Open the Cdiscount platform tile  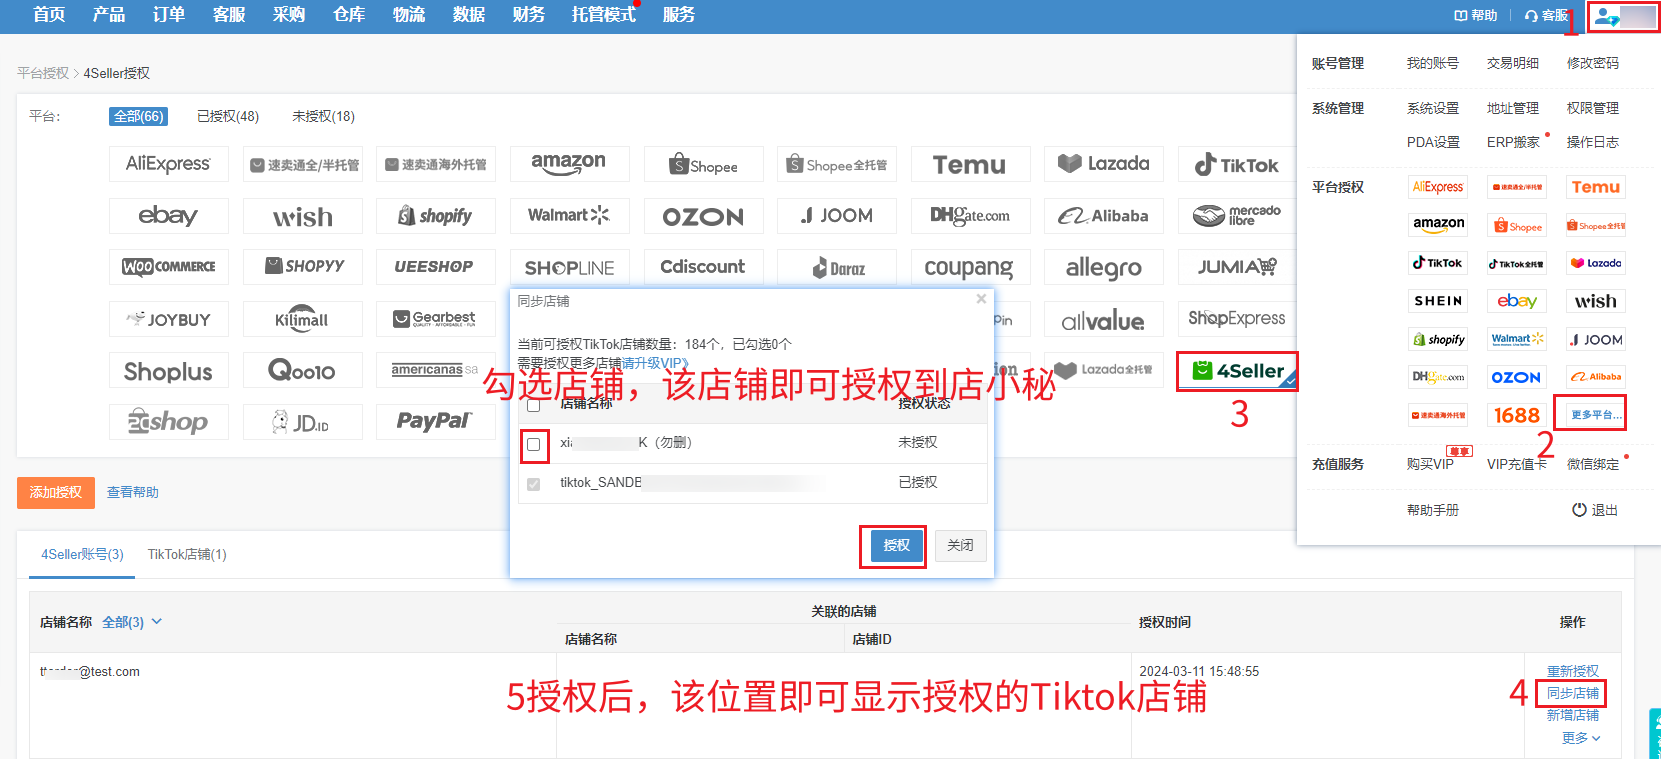click(x=703, y=267)
